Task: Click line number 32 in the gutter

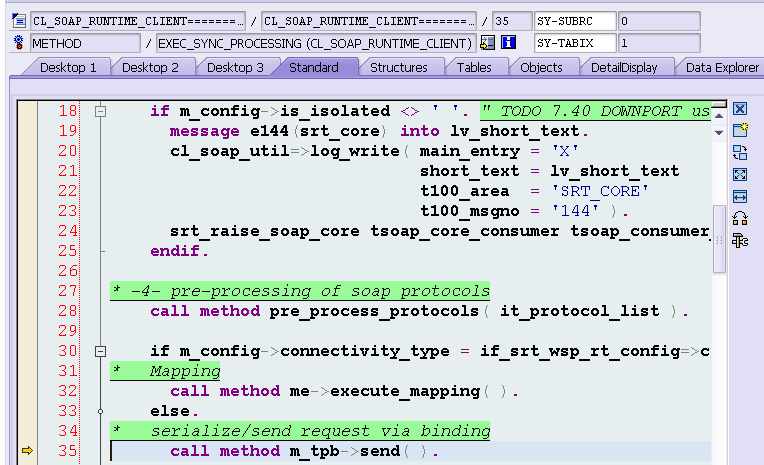Action: tap(67, 391)
